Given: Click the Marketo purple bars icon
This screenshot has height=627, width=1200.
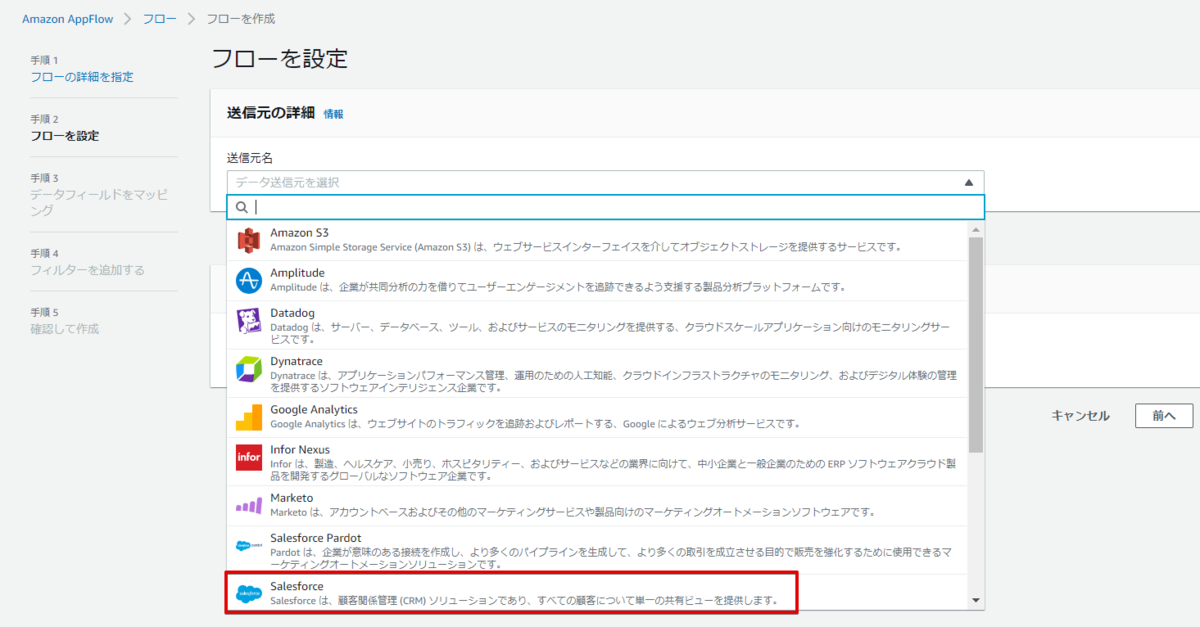Looking at the screenshot, I should [x=248, y=505].
